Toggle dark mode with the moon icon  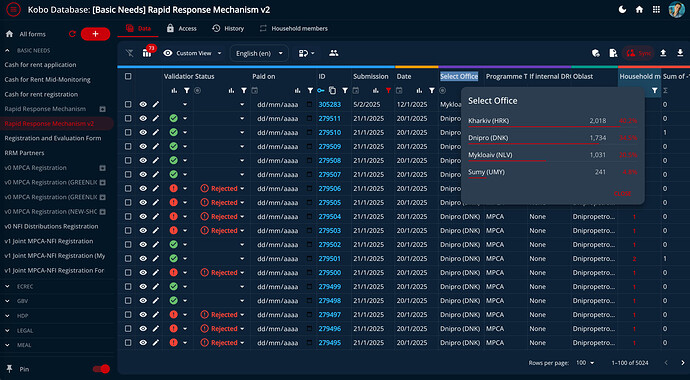point(622,10)
